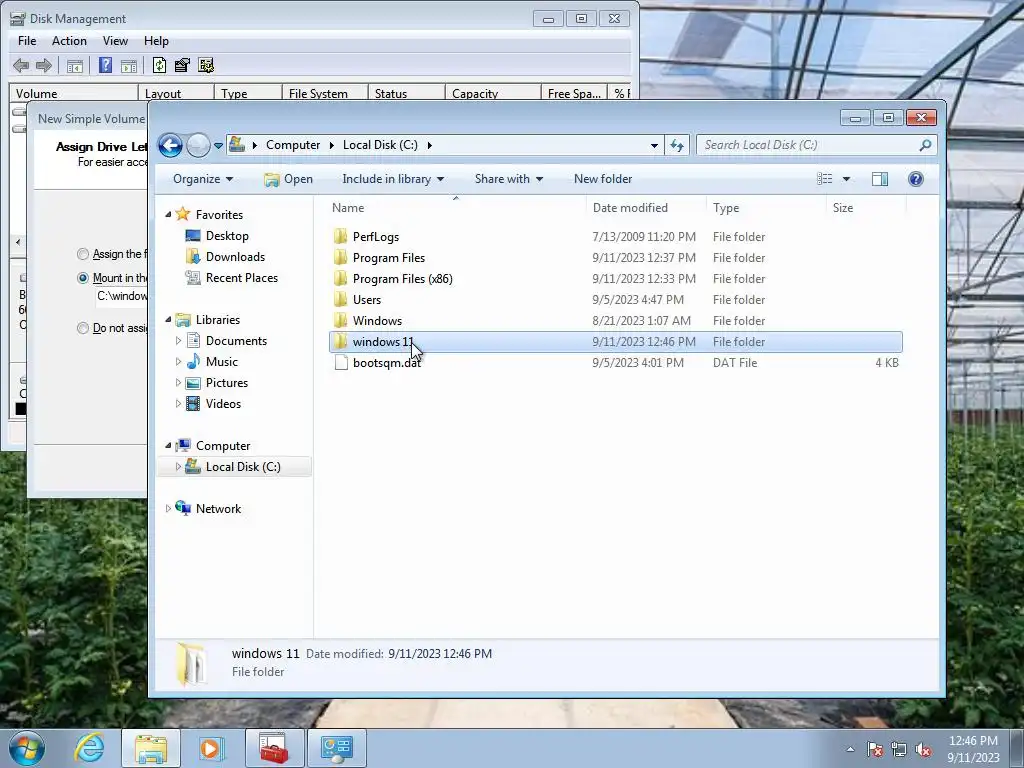The height and width of the screenshot is (768, 1024).
Task: Click the New folder button
Action: pyautogui.click(x=603, y=179)
